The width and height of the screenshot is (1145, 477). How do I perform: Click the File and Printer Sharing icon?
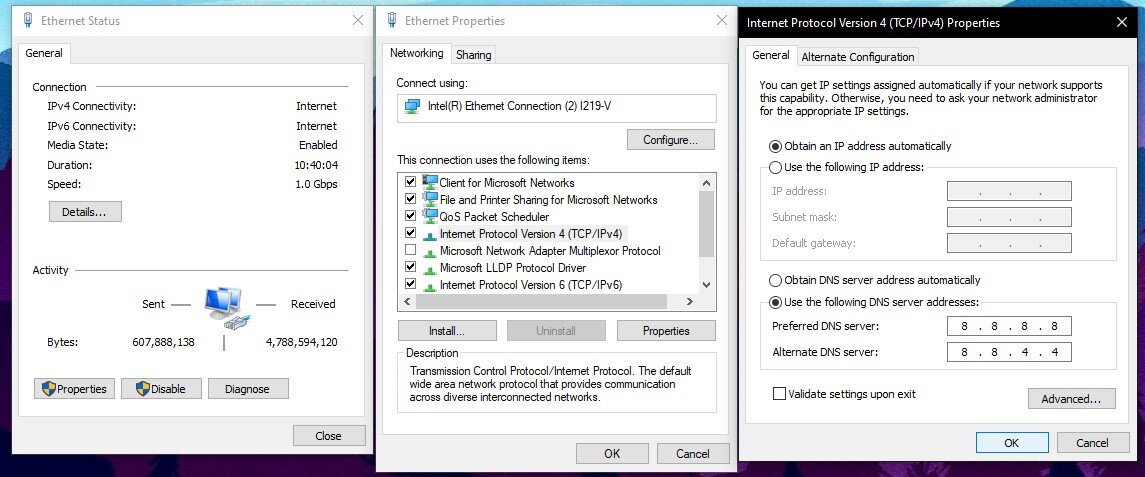click(431, 199)
